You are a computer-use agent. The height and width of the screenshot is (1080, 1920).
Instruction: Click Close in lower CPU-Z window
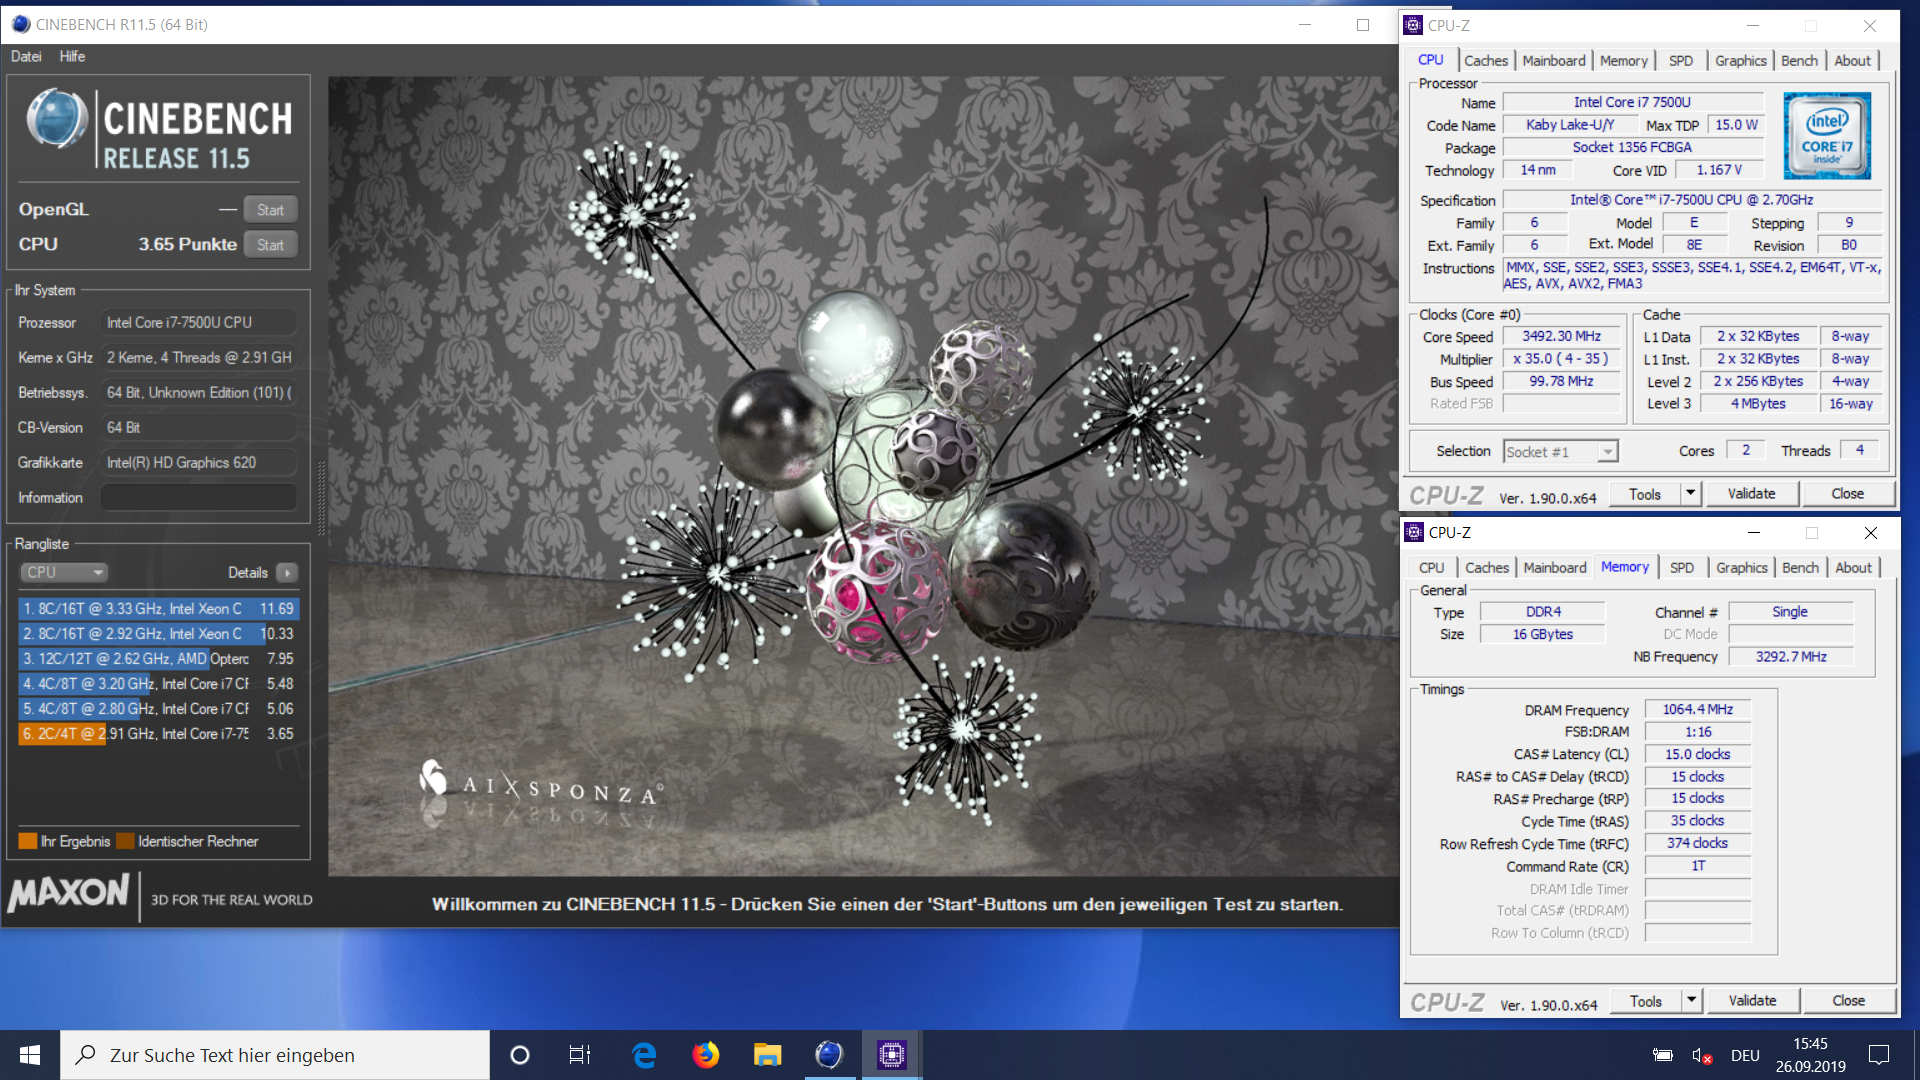[x=1849, y=1001]
